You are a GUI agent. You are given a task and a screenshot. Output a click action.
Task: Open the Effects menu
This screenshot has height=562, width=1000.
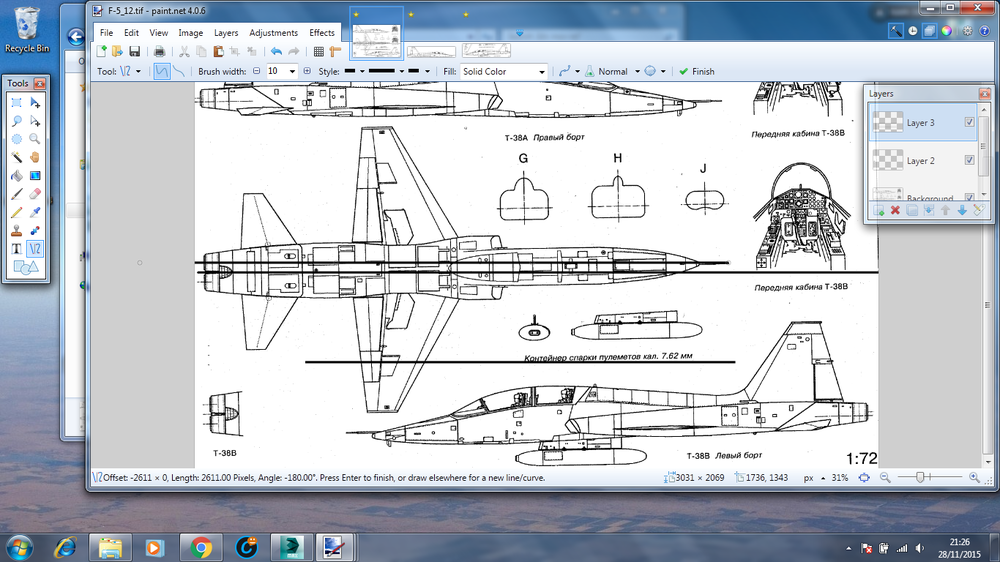[x=322, y=33]
